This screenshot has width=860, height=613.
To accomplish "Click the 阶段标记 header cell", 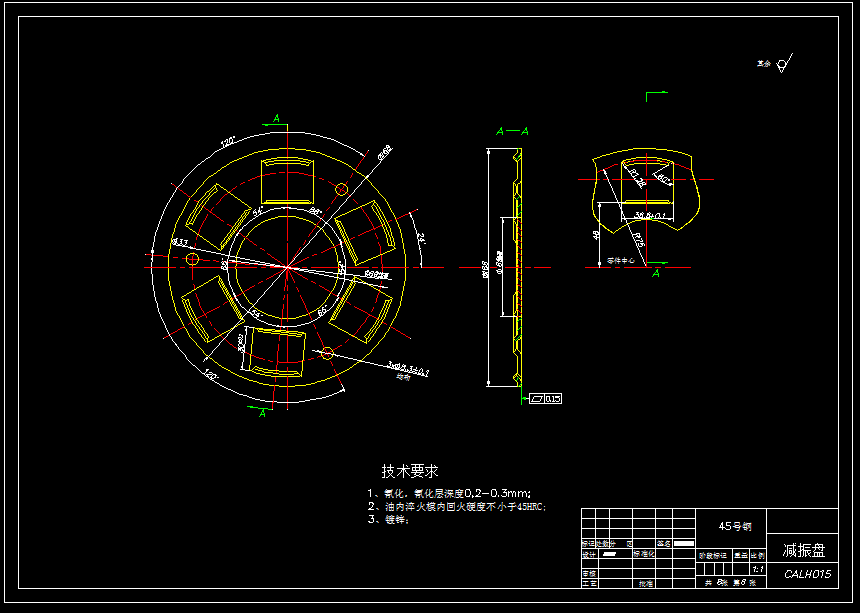I will pos(713,555).
